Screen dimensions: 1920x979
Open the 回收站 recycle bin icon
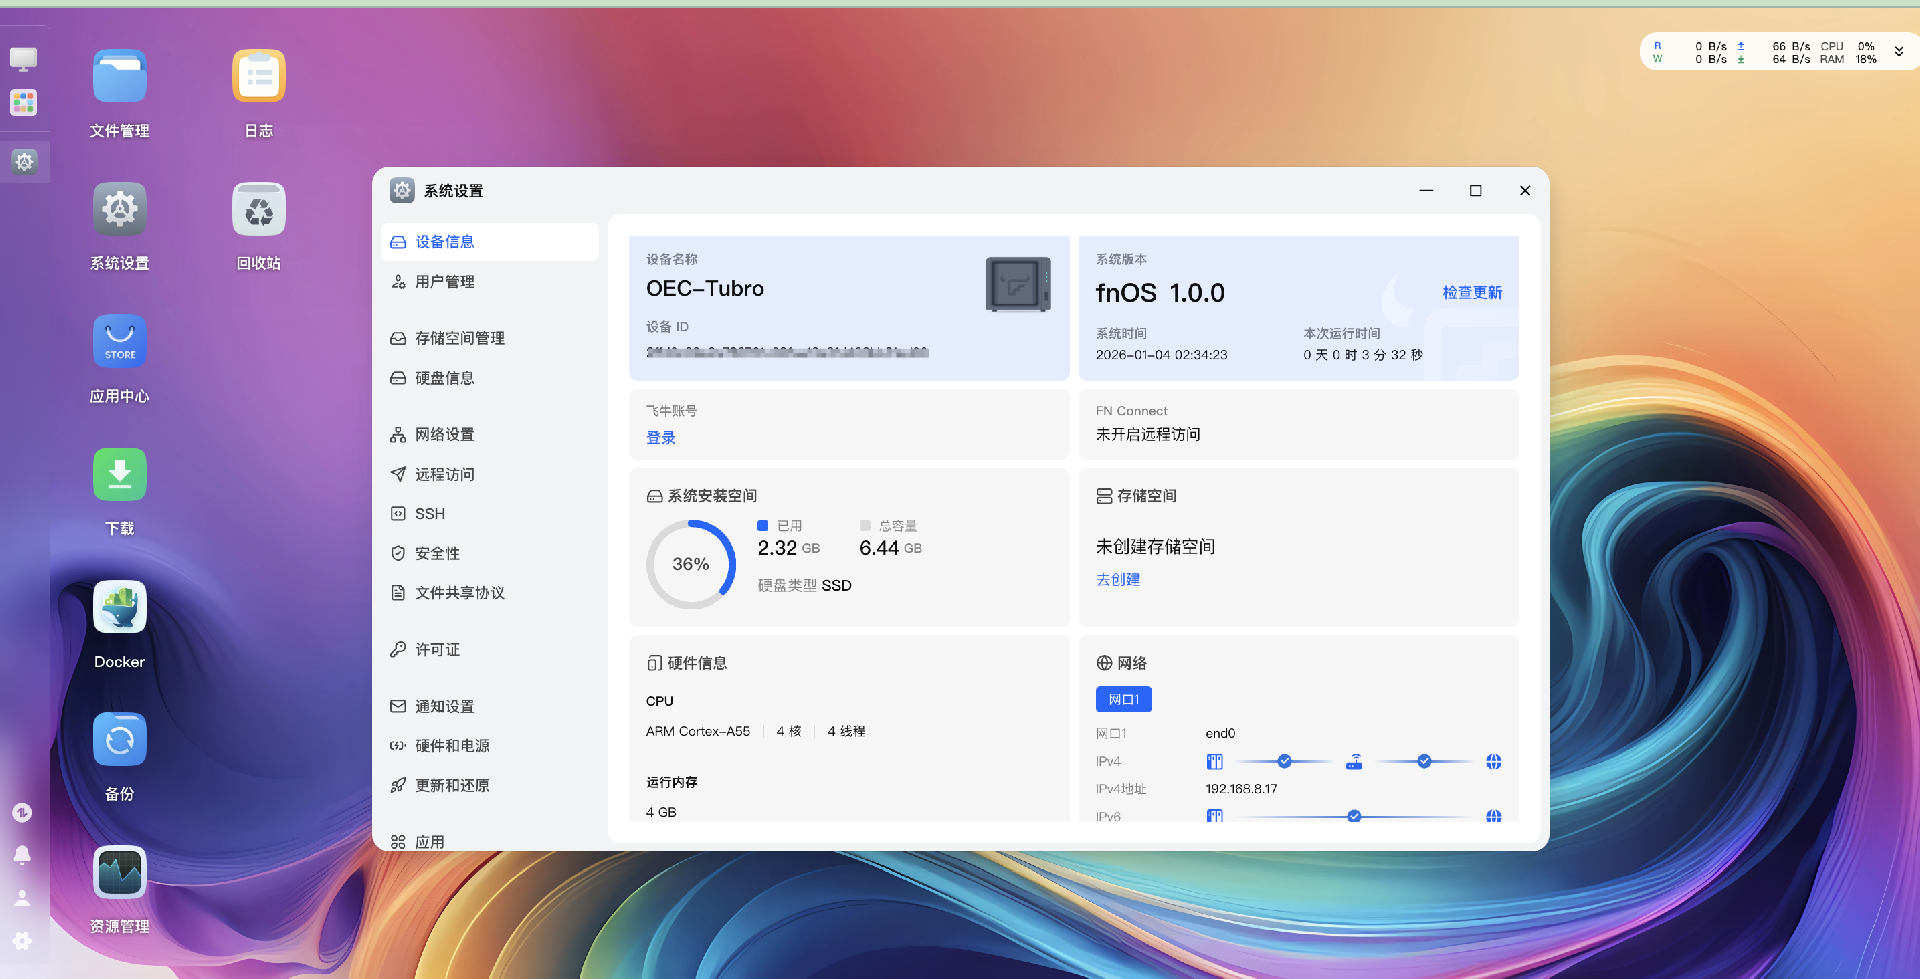258,210
